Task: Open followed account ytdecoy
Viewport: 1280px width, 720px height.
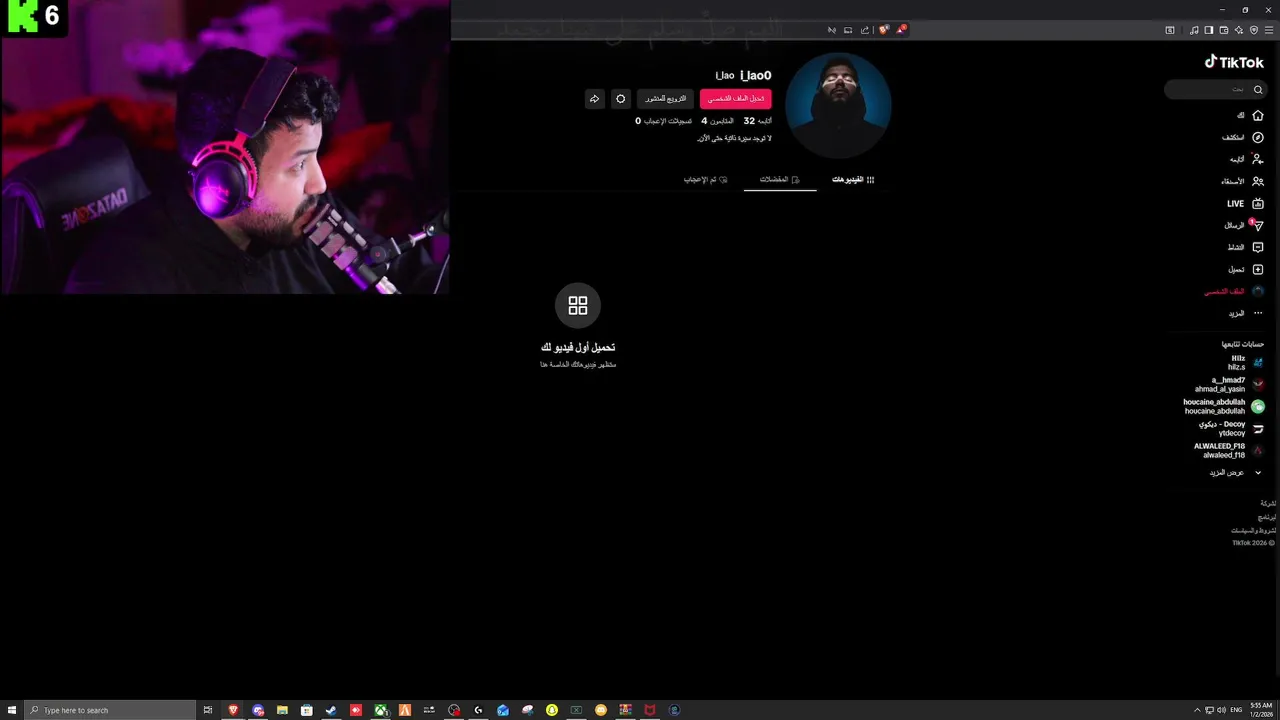Action: [1232, 428]
